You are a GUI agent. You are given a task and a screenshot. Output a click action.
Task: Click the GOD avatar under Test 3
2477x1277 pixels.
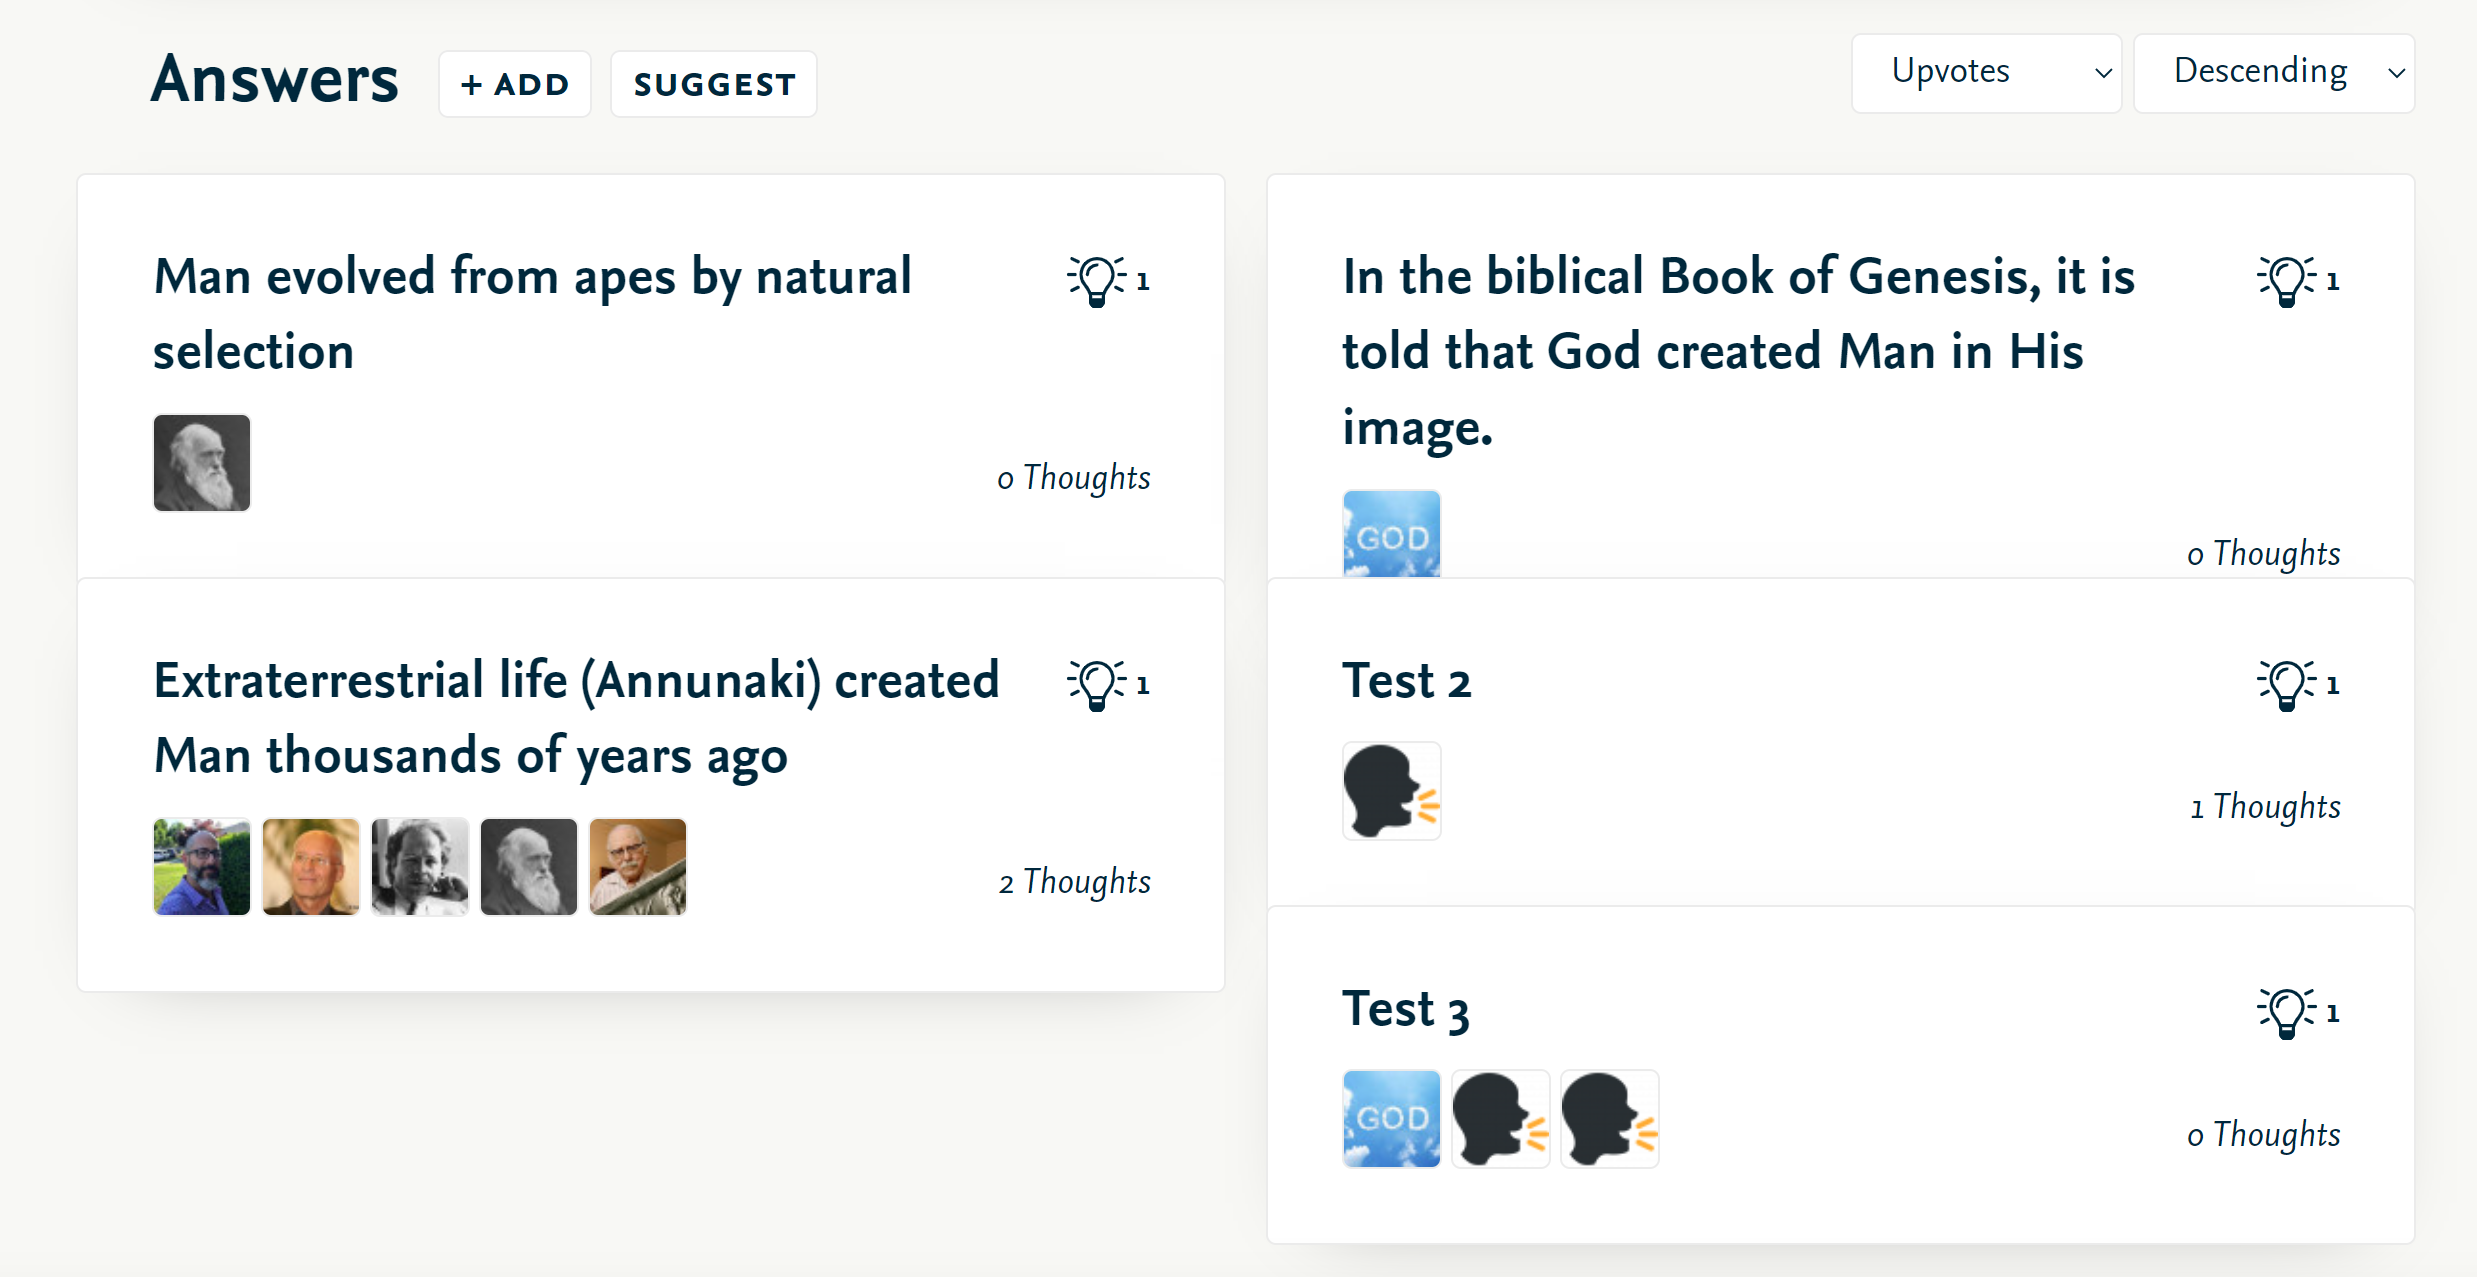click(x=1391, y=1119)
